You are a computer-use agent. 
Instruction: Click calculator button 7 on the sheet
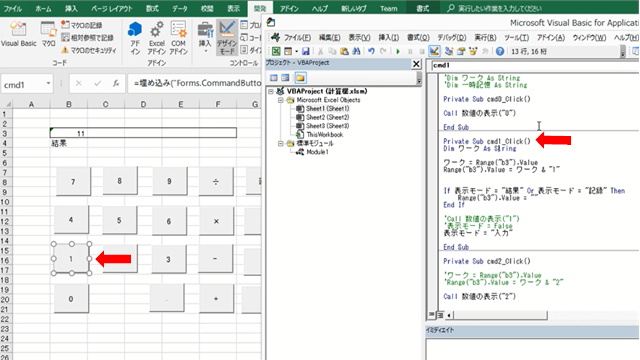pyautogui.click(x=73, y=181)
